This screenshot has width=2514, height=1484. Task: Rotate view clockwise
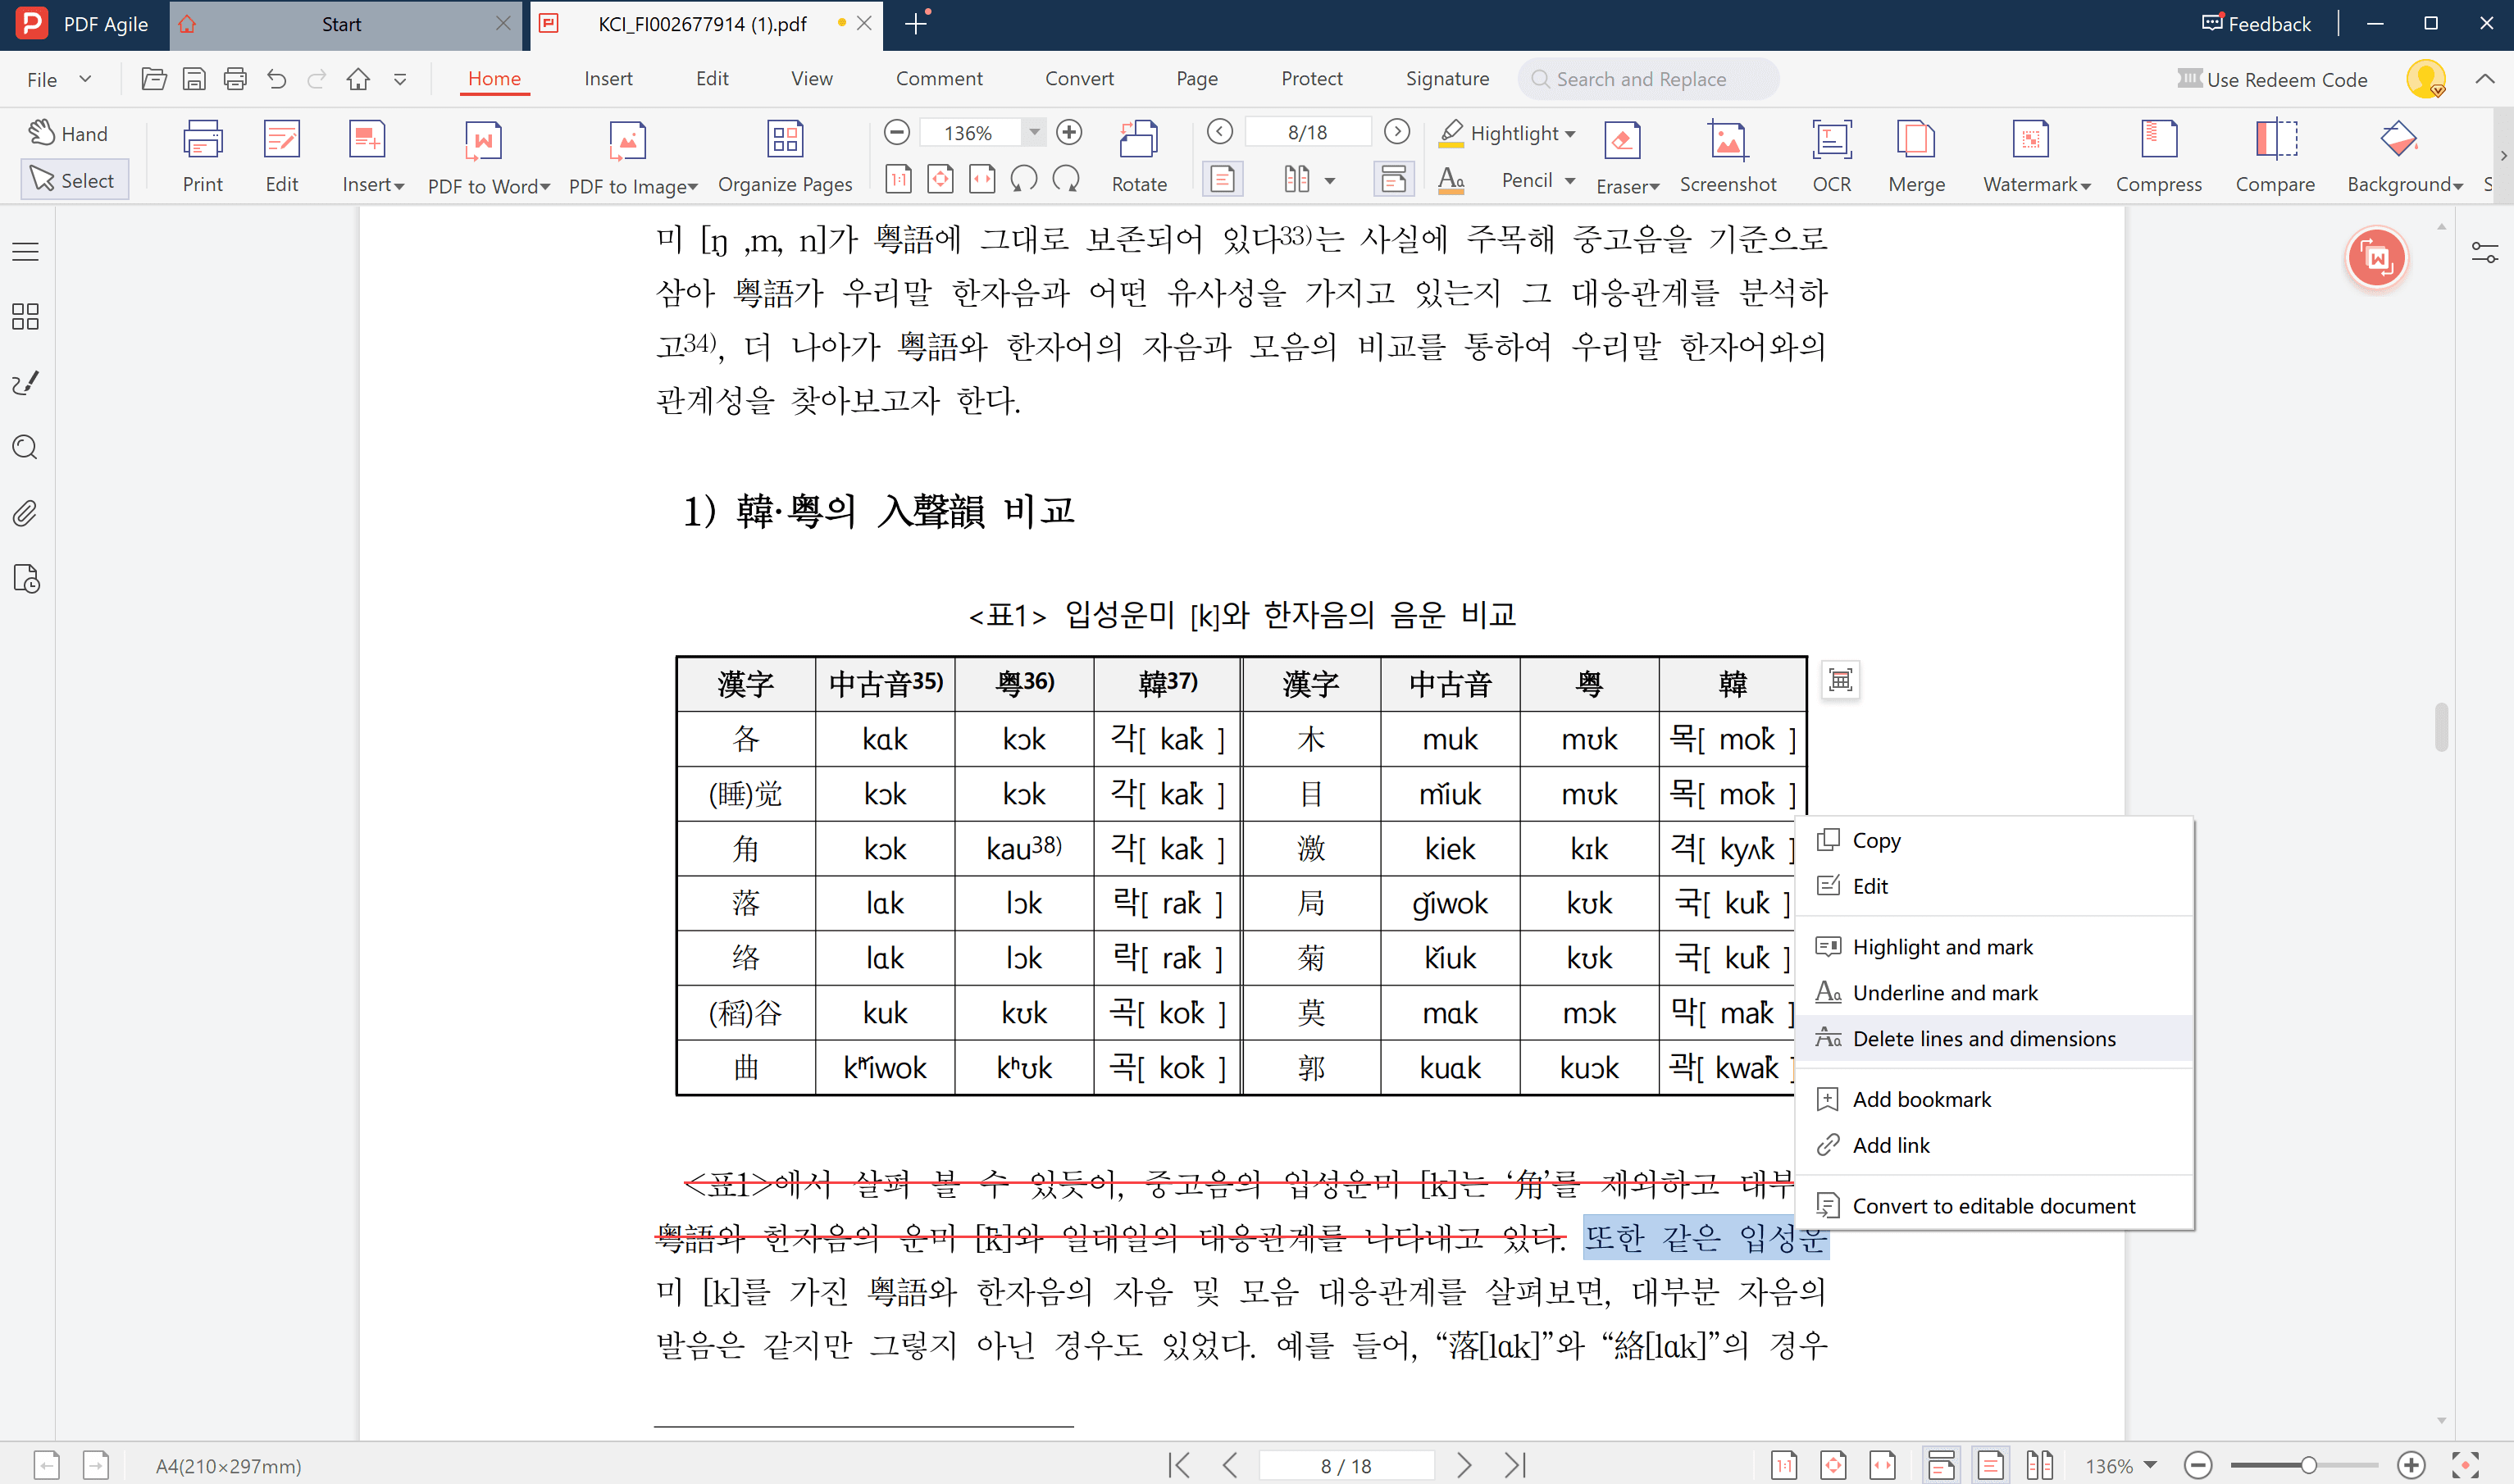(1066, 179)
